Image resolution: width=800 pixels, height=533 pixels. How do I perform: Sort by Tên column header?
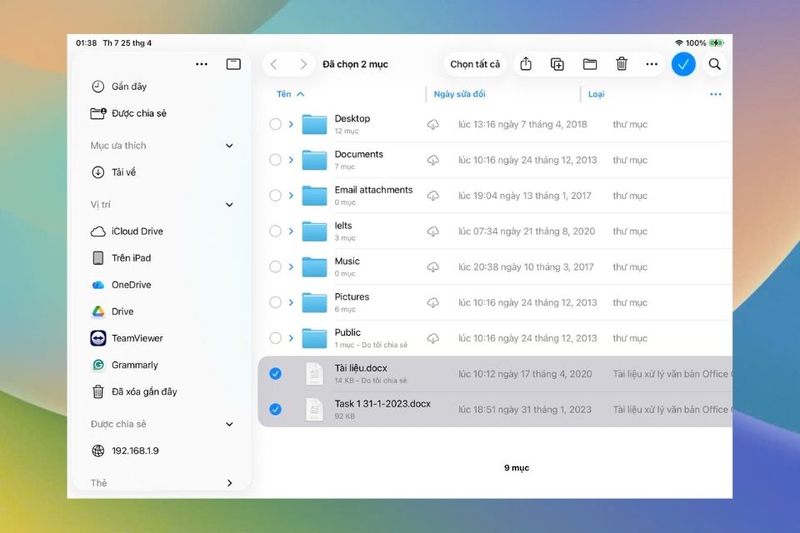coord(290,94)
